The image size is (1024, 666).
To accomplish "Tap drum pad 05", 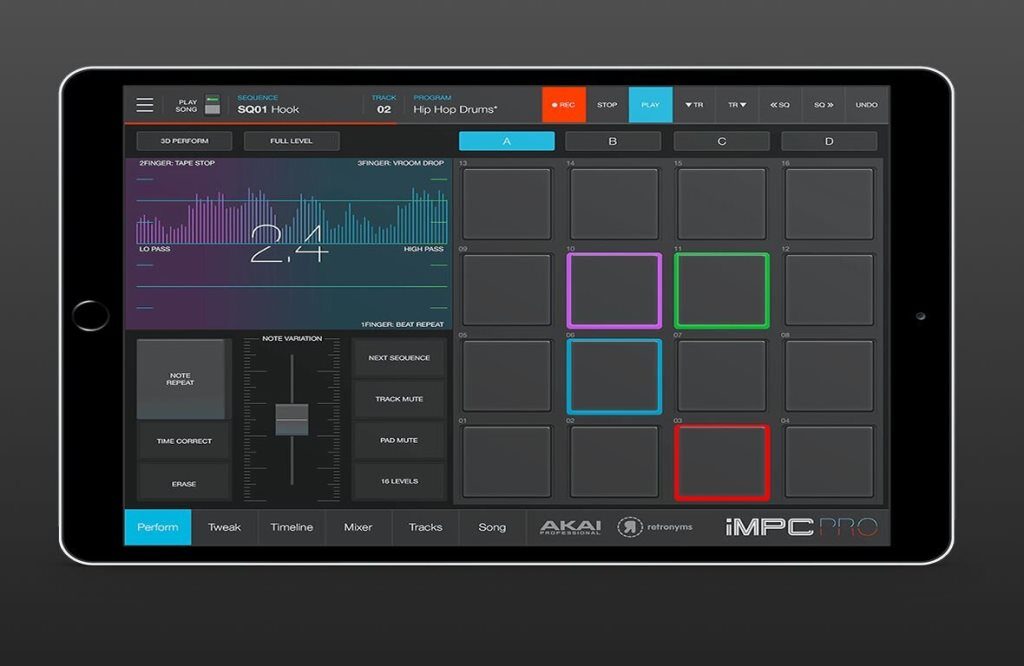I will pyautogui.click(x=507, y=376).
